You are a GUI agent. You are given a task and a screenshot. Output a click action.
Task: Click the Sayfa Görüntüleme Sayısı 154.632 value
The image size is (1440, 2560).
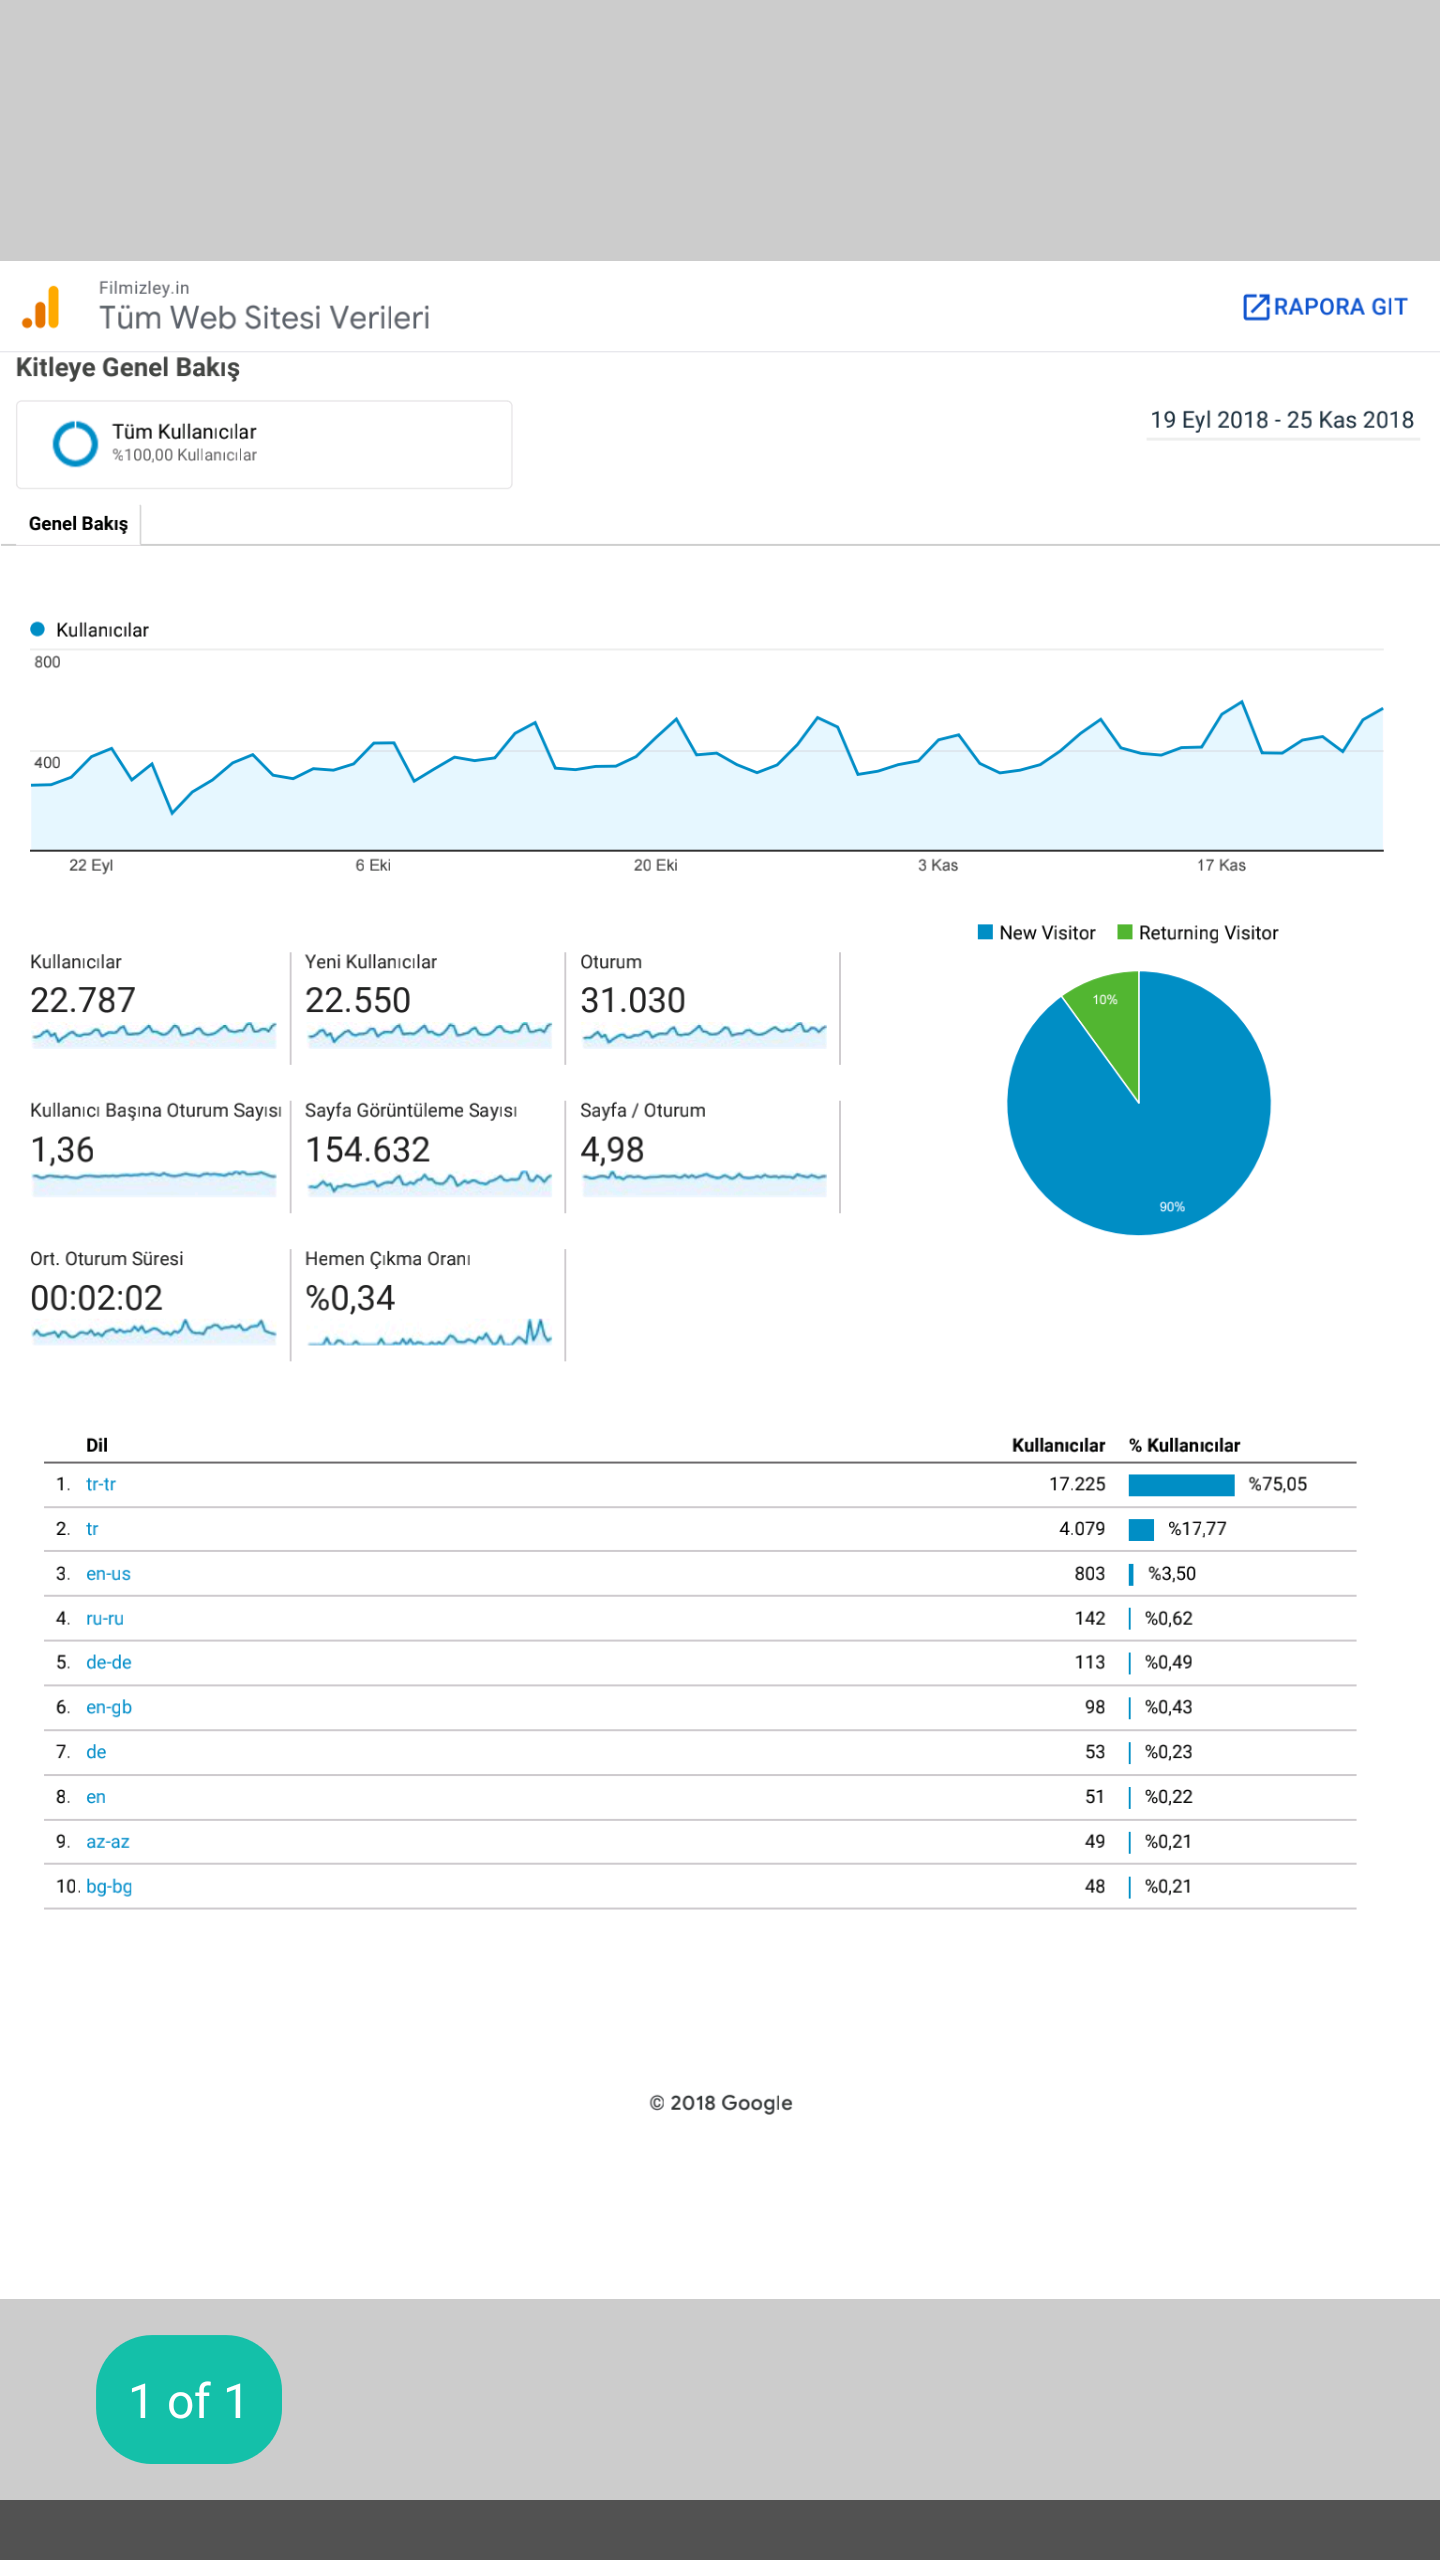coord(368,1150)
